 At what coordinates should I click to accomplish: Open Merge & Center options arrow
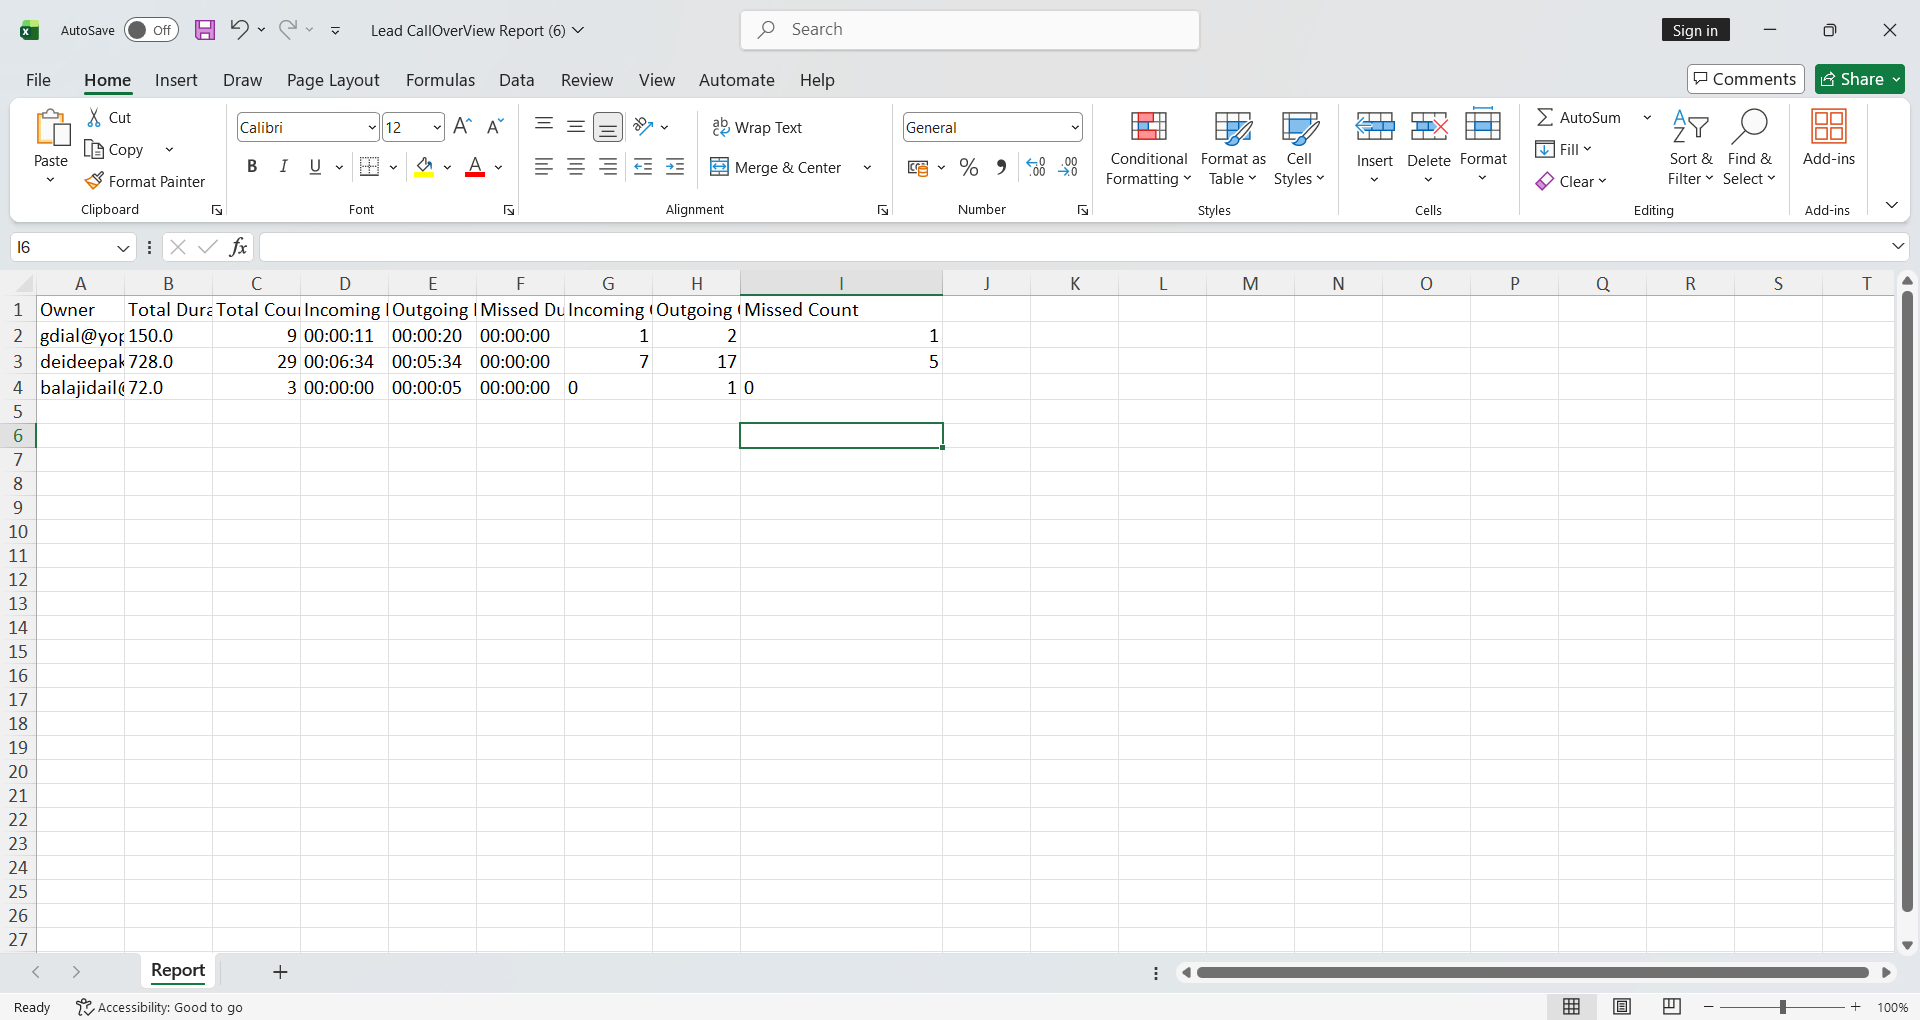(x=867, y=167)
